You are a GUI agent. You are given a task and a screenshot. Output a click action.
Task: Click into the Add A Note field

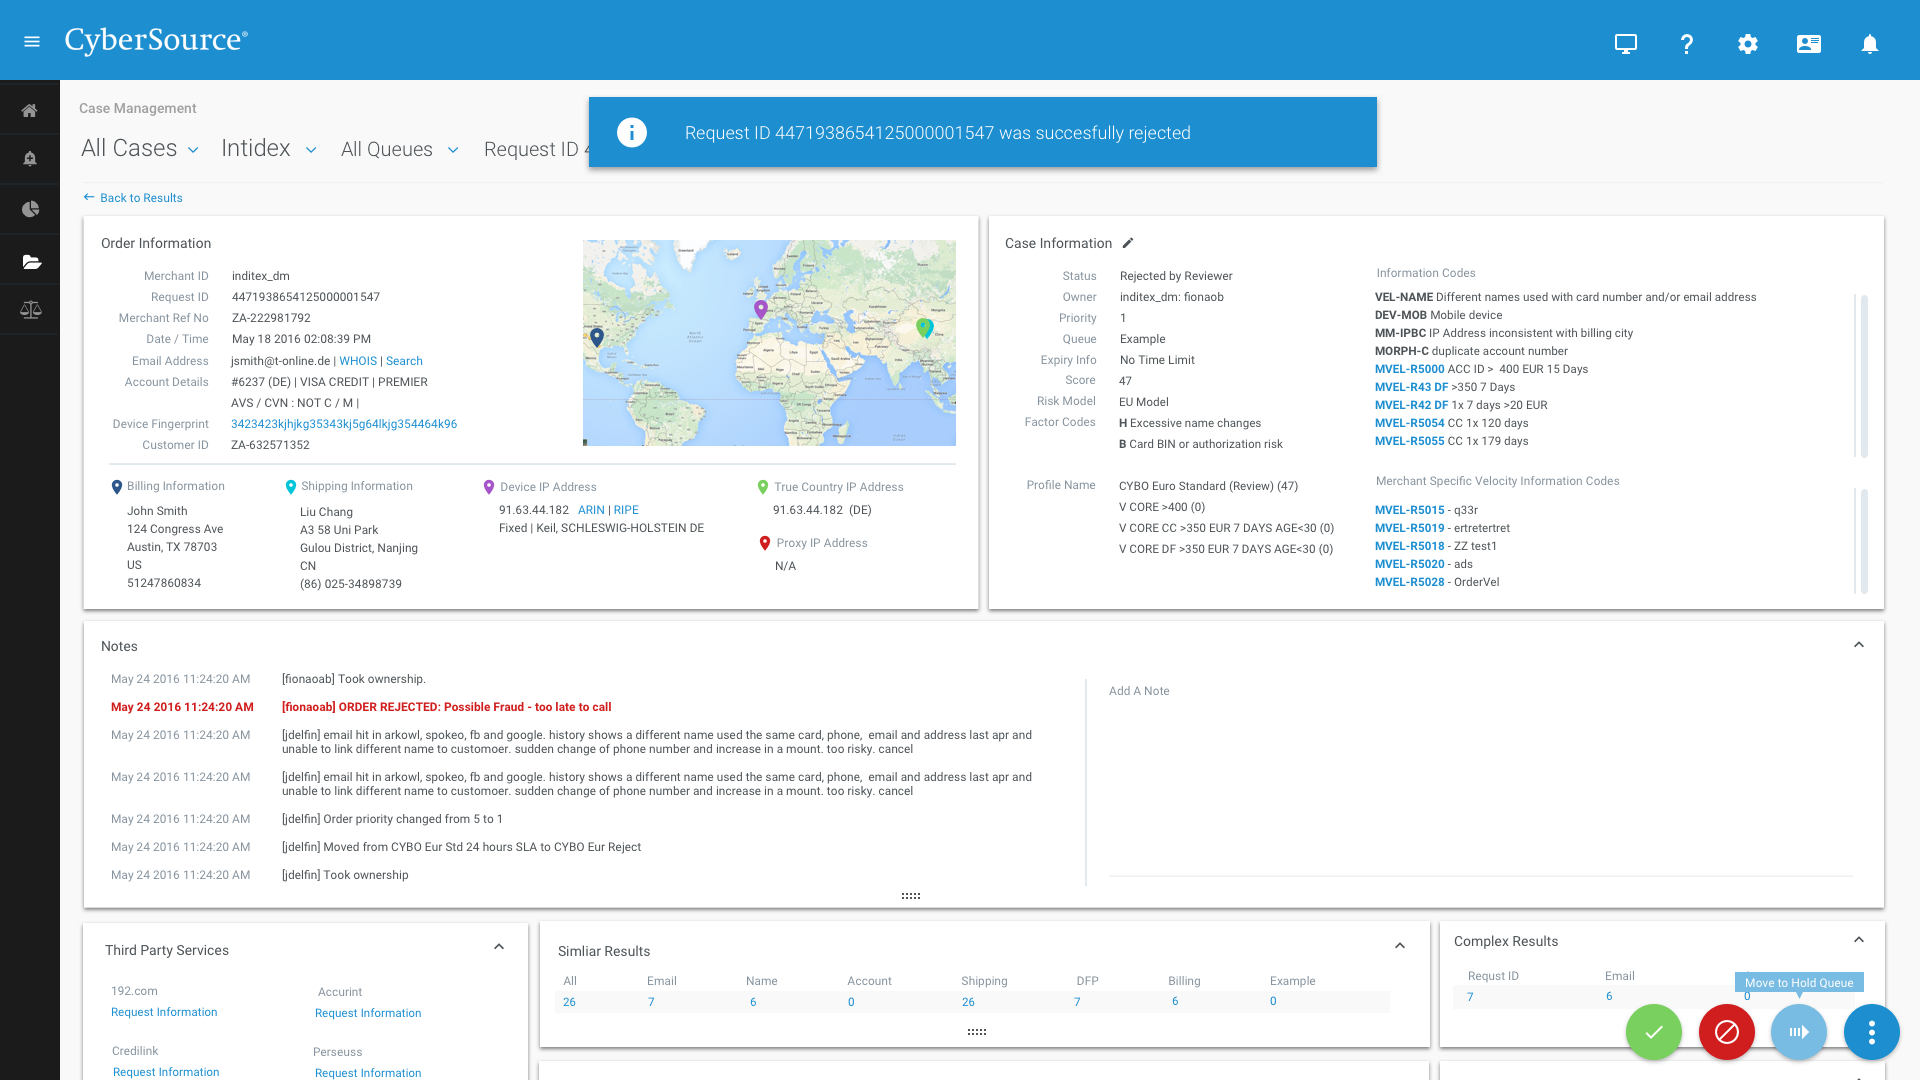pyautogui.click(x=1480, y=780)
